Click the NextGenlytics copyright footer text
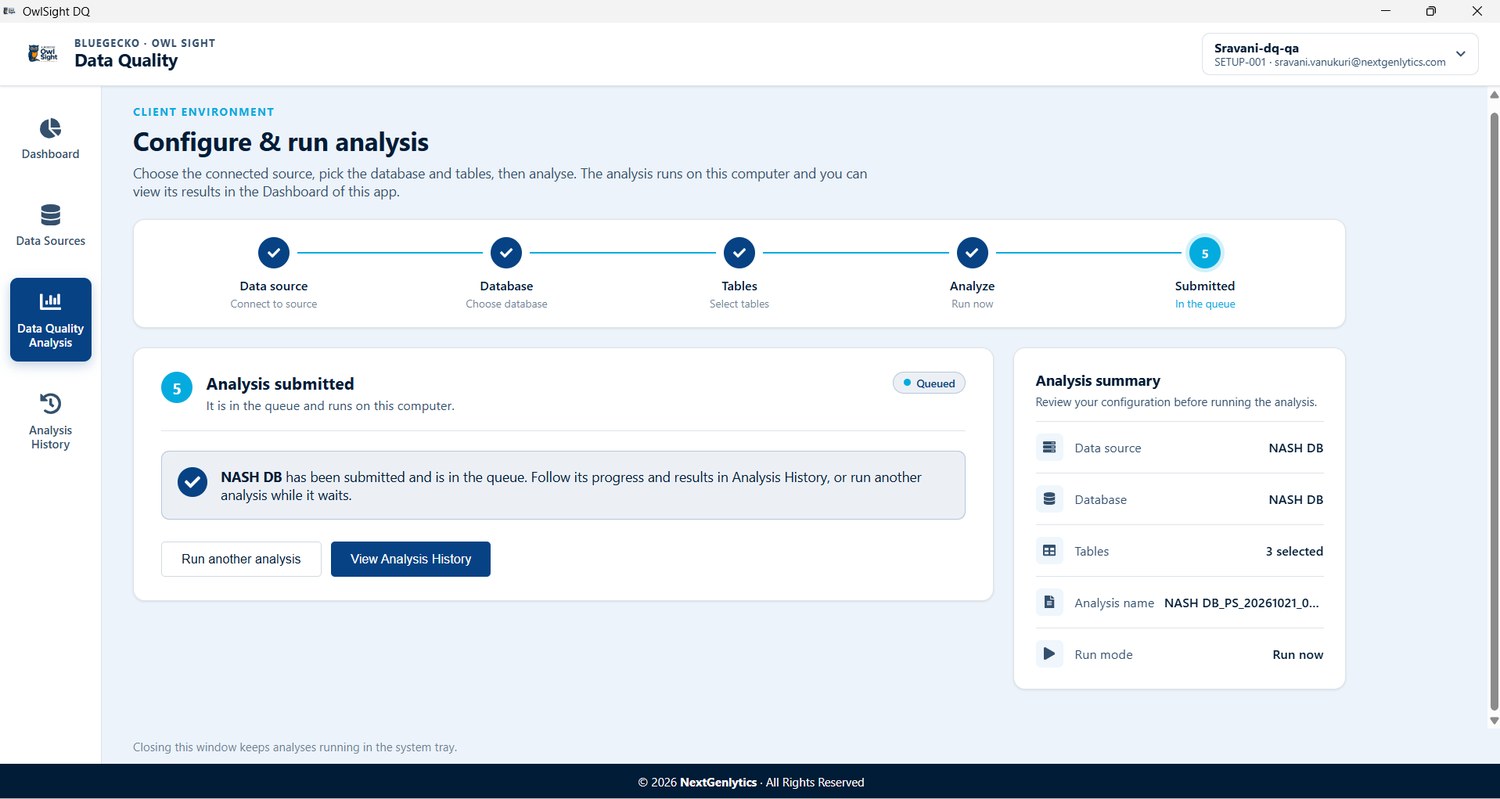1500x799 pixels. point(751,782)
